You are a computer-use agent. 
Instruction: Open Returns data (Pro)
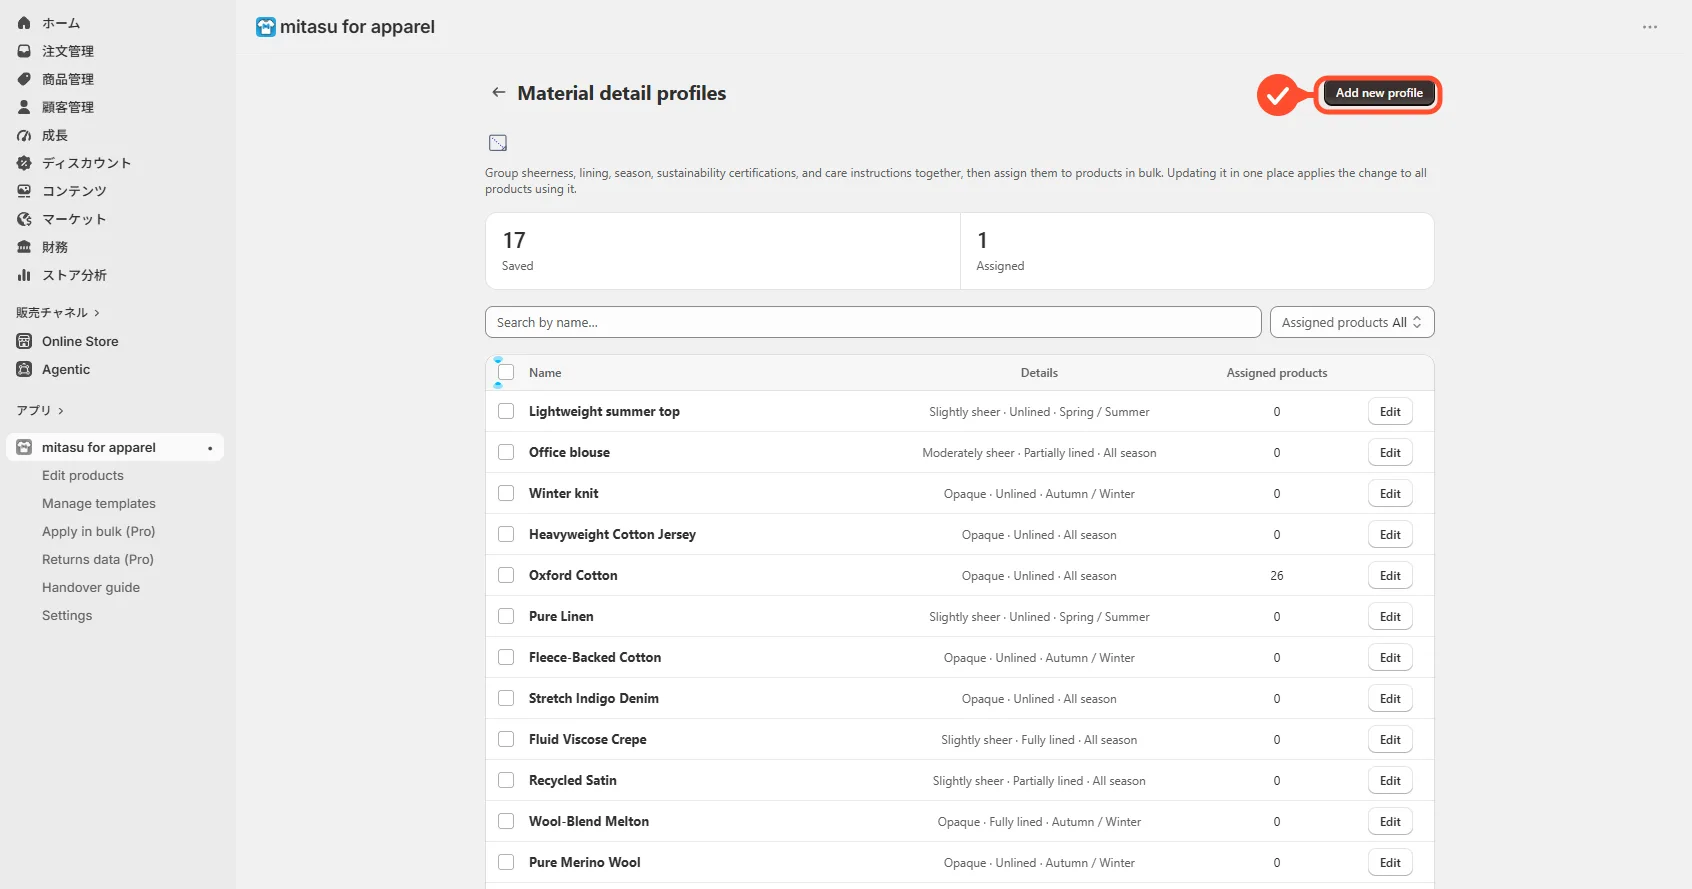click(x=98, y=559)
